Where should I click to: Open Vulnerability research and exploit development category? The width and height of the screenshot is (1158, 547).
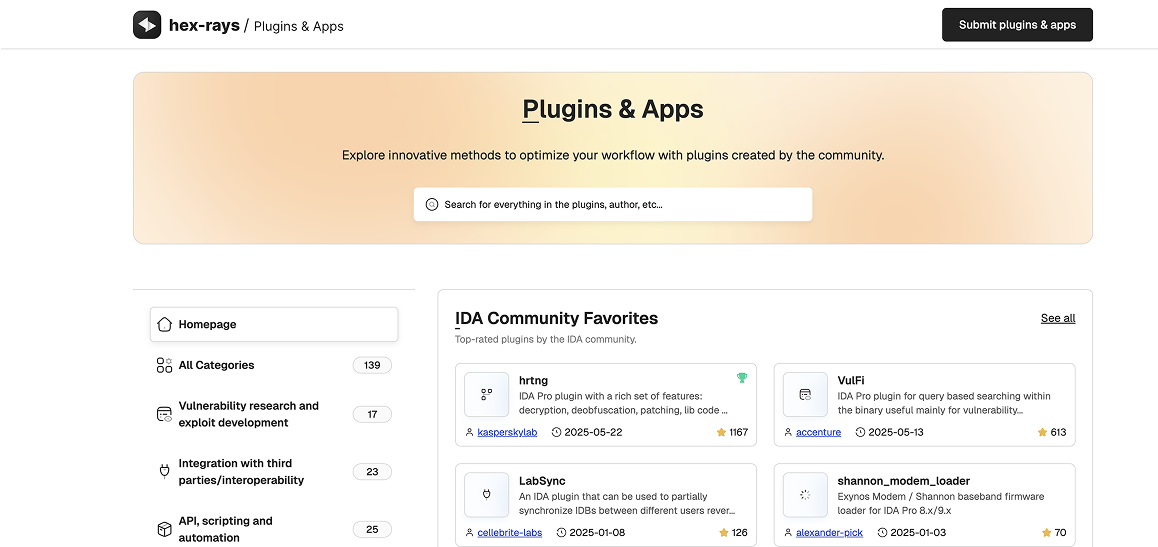coord(274,414)
